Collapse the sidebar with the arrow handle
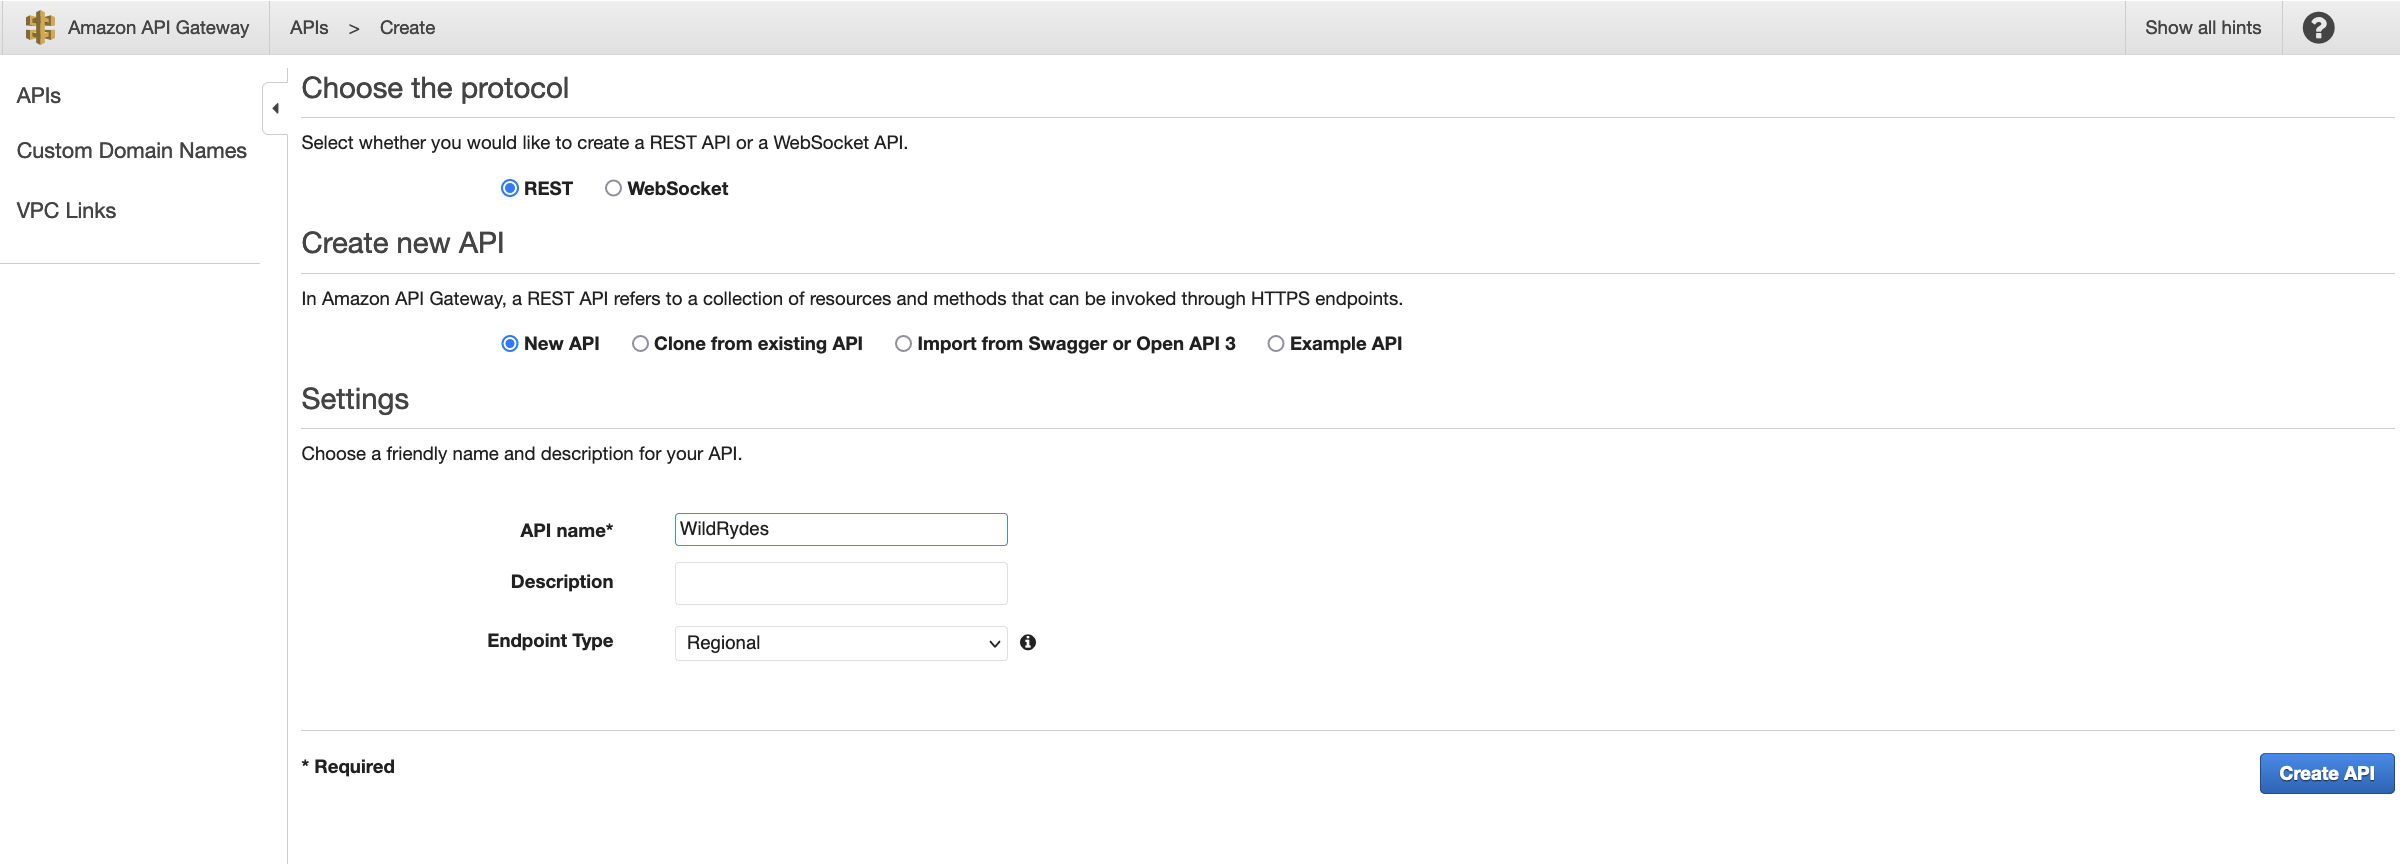2400x864 pixels. [275, 108]
